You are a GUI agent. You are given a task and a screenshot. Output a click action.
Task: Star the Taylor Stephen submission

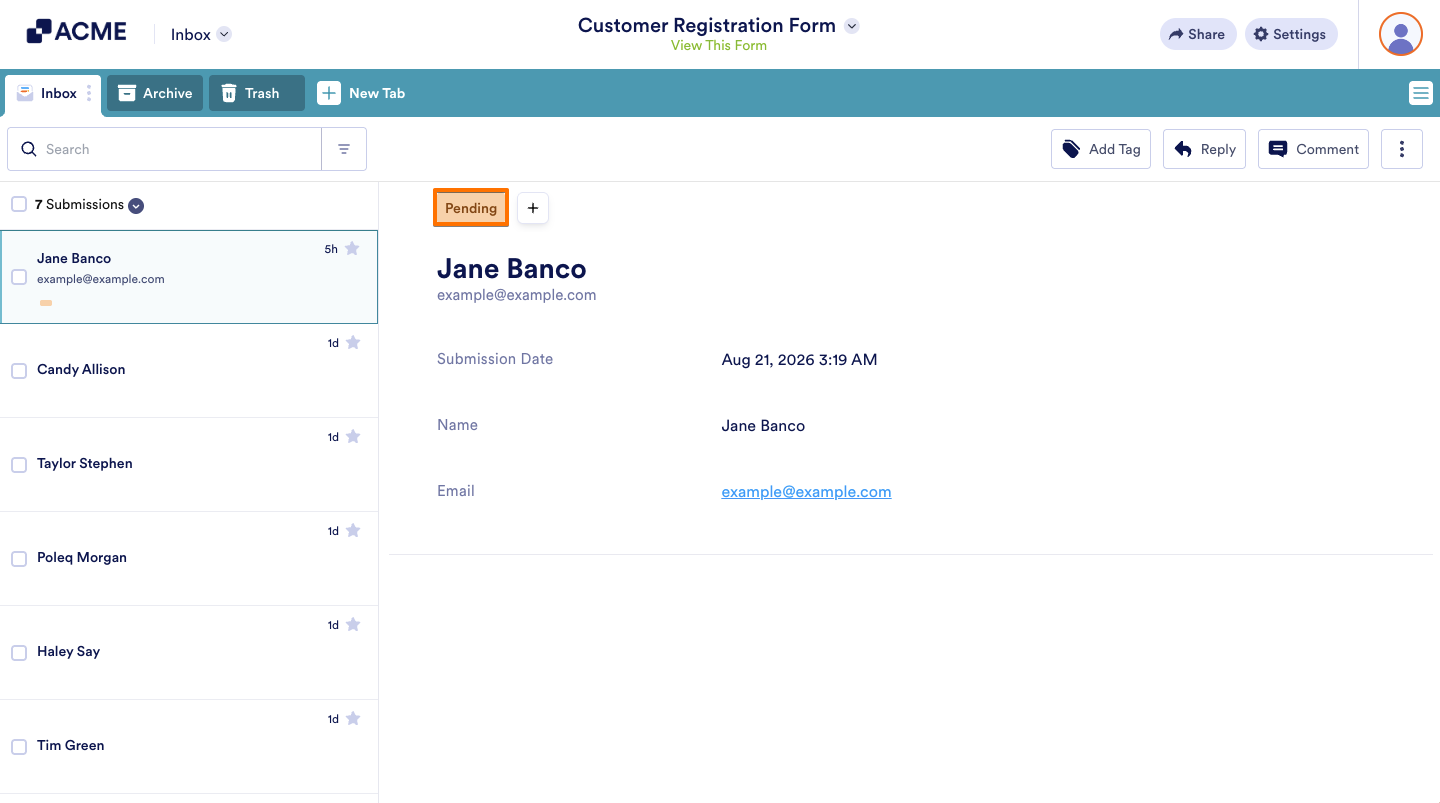pos(352,437)
